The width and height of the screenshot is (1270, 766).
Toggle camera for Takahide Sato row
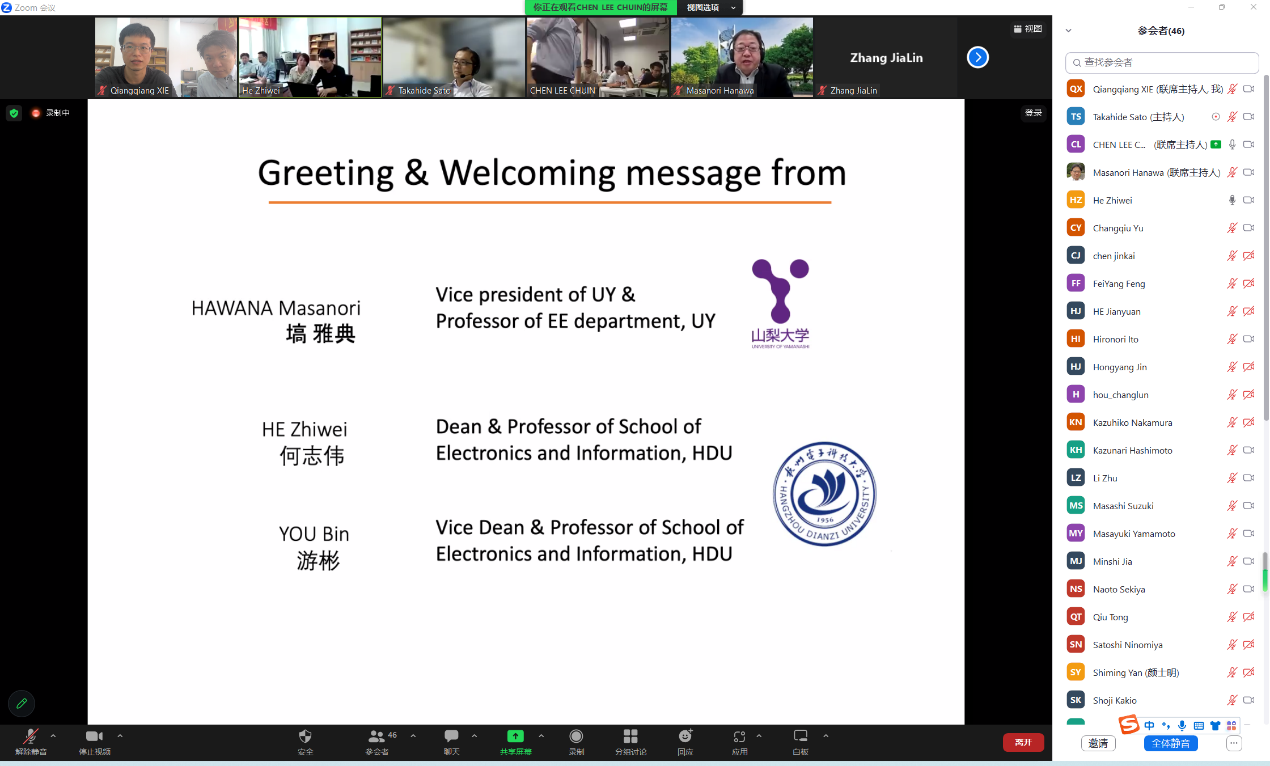coord(1248,117)
